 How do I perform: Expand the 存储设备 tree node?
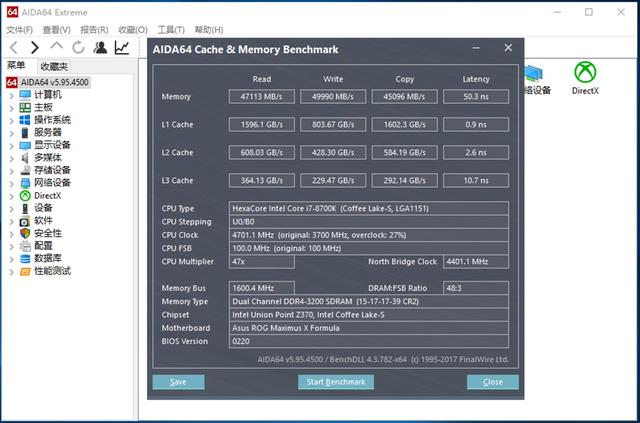click(x=11, y=171)
